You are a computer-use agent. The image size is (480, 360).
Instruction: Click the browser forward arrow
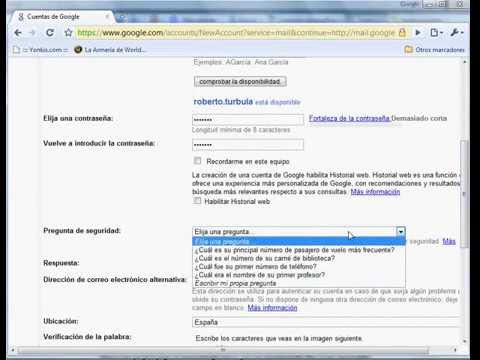pos(32,33)
